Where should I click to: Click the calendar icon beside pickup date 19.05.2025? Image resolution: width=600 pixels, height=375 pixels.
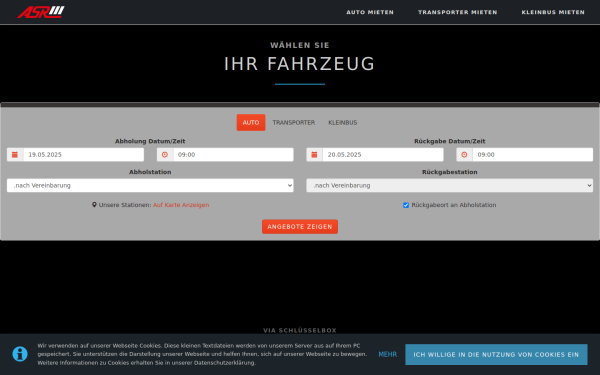coord(15,155)
